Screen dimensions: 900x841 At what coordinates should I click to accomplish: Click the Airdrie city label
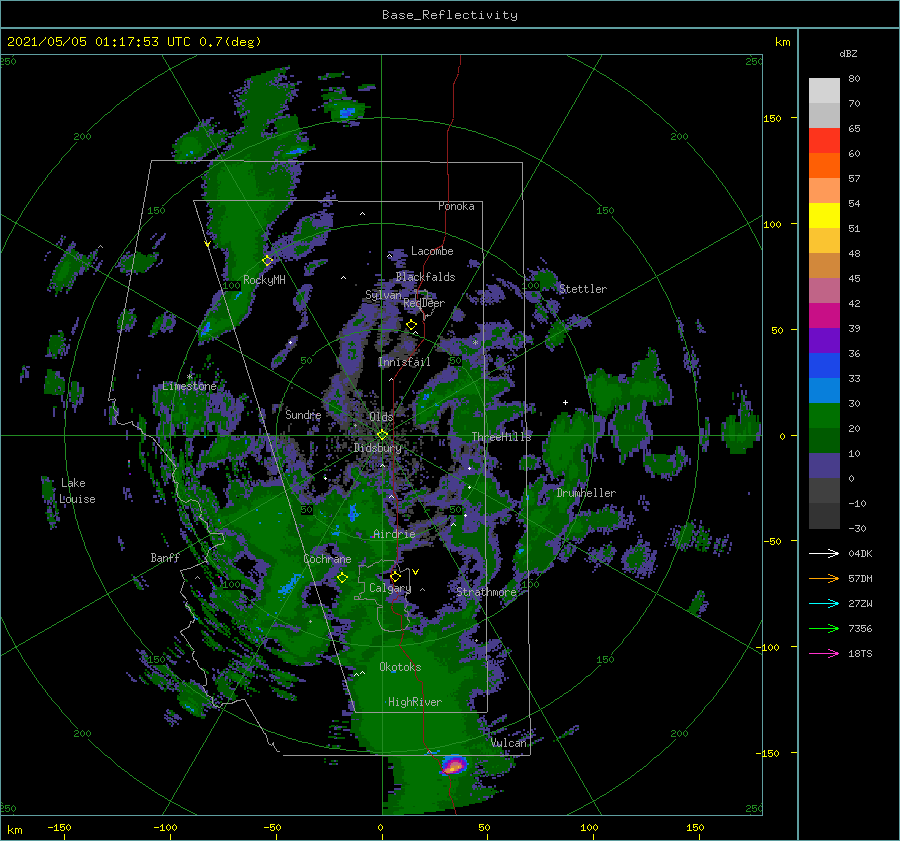tap(394, 534)
